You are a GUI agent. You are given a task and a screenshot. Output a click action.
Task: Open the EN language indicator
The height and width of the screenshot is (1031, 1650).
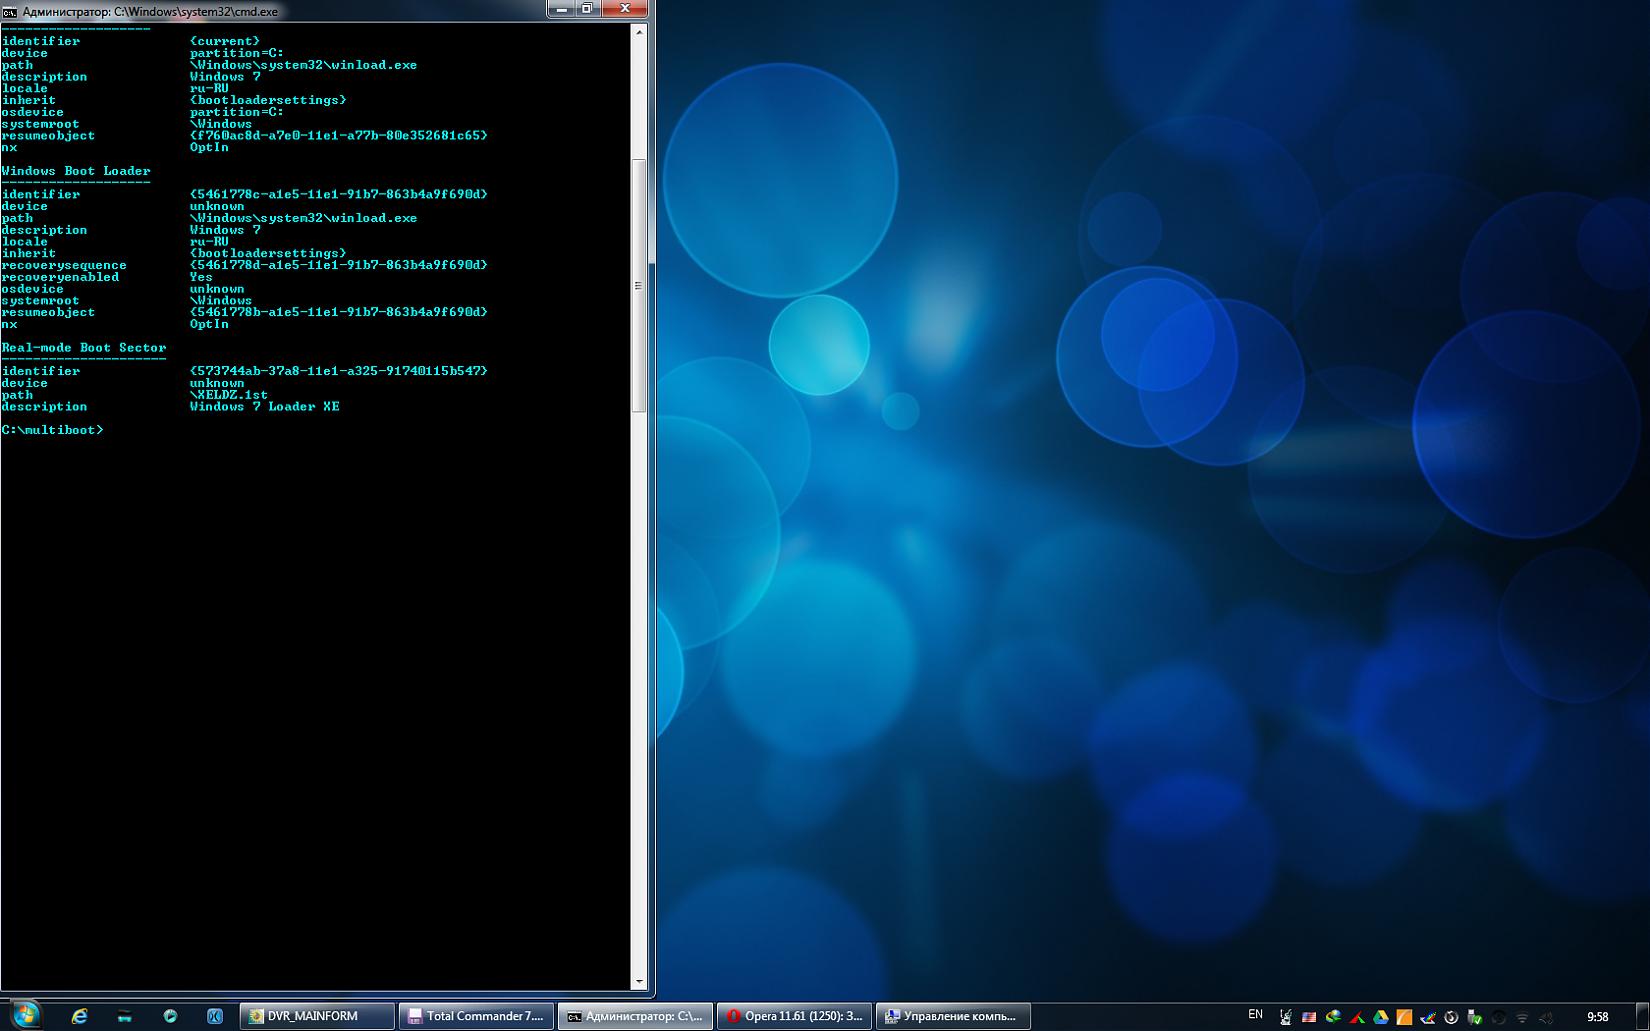(1255, 1015)
